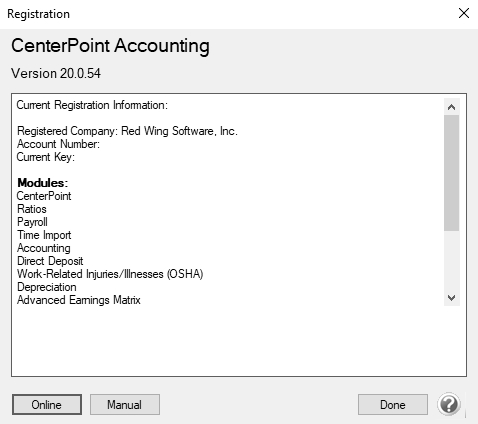
Task: Click Advanced Earnings Matrix entry
Action: point(79,300)
